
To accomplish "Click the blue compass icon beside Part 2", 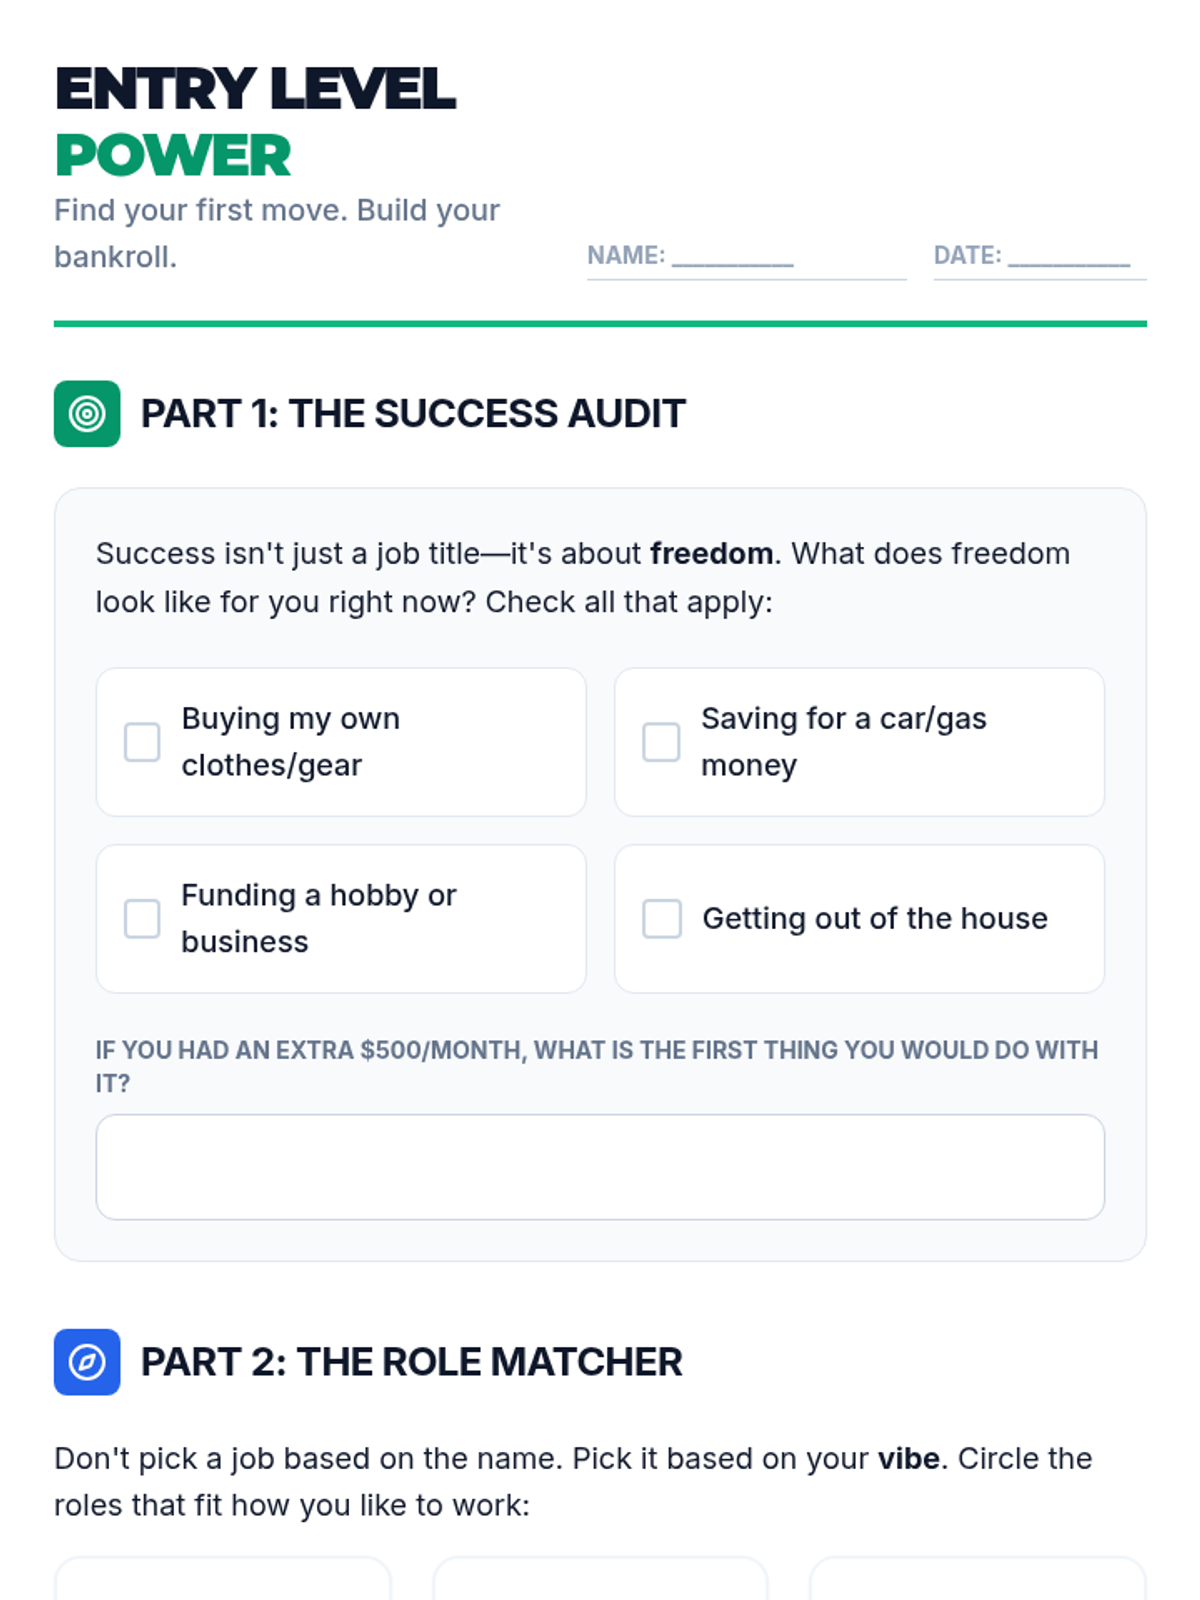I will pyautogui.click(x=87, y=1361).
